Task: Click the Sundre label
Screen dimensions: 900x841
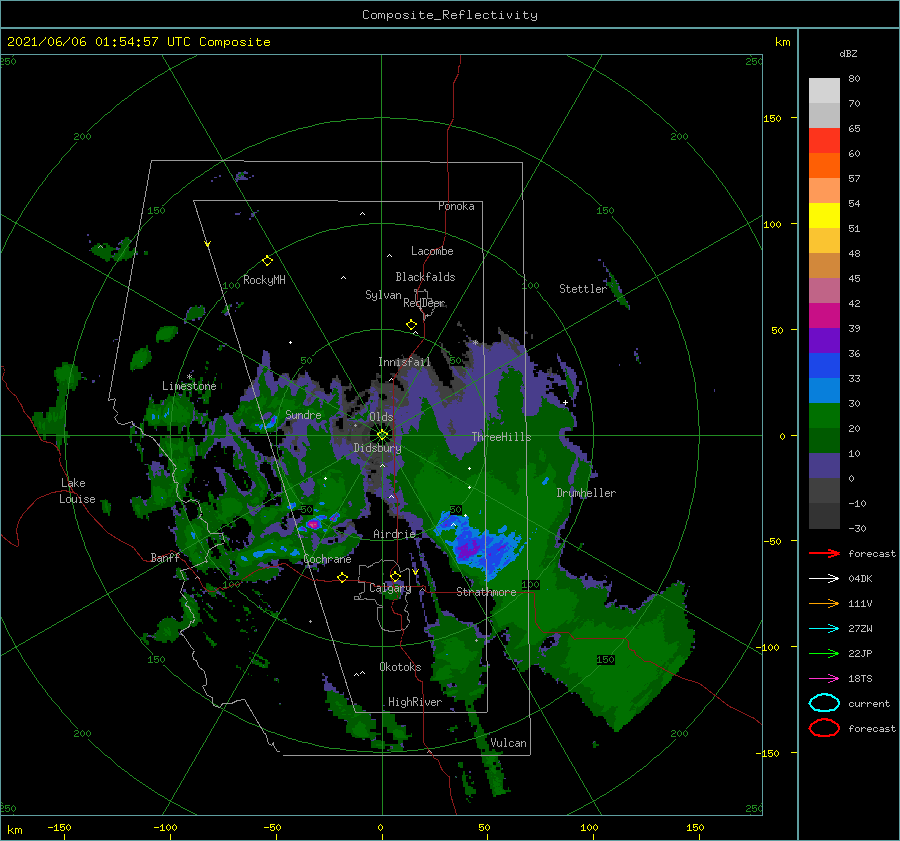Action: pos(303,414)
